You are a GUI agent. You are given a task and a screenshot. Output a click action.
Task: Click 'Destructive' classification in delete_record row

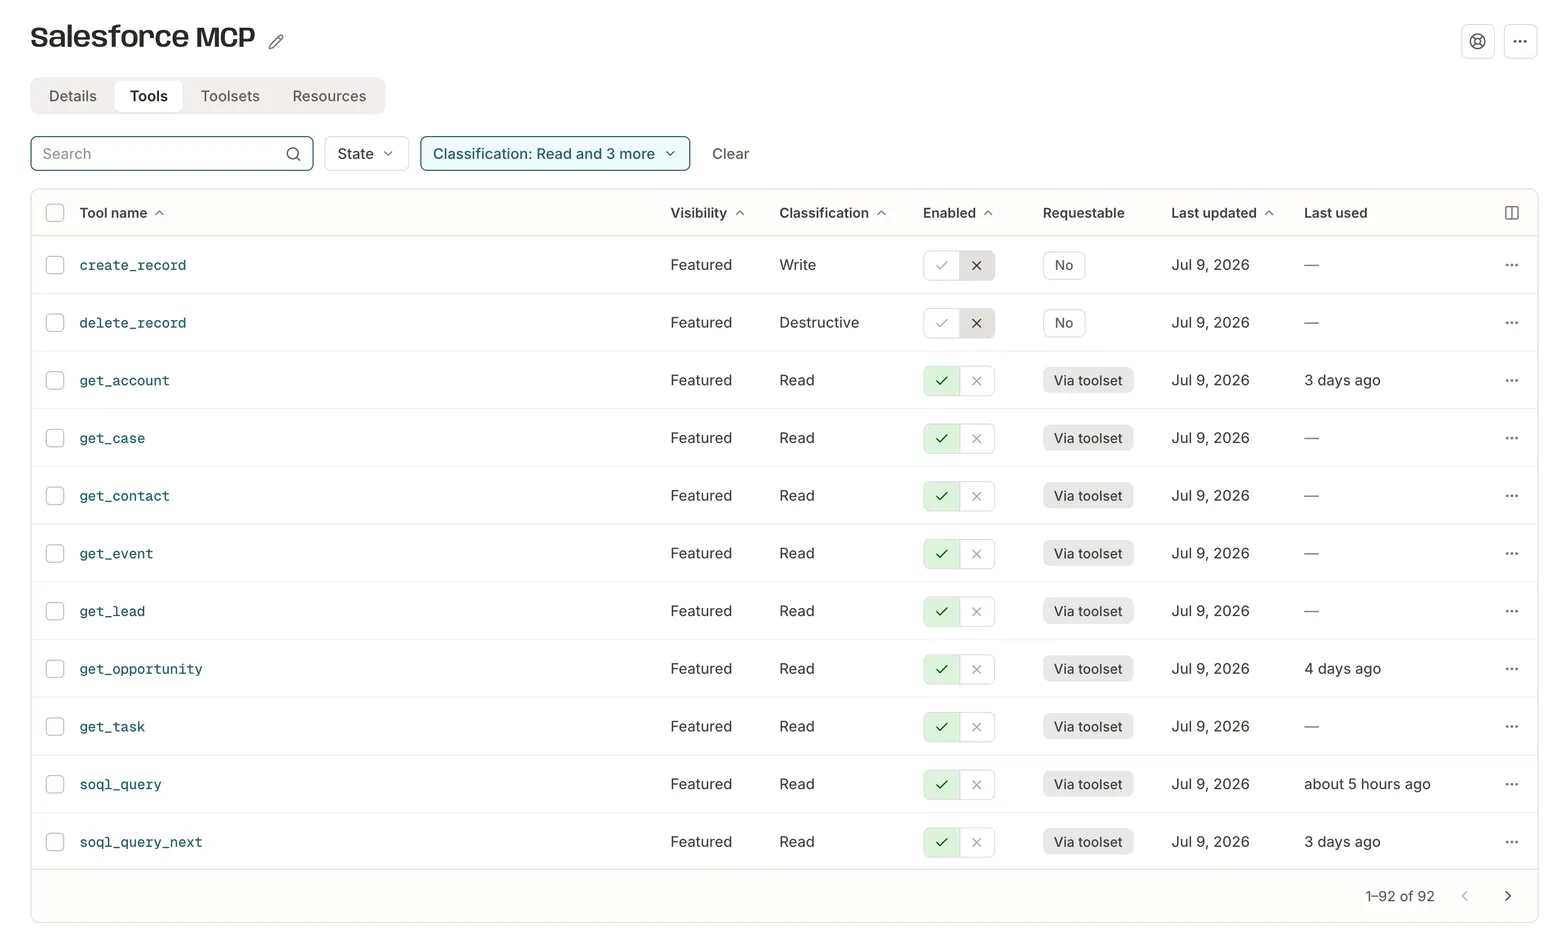(819, 323)
